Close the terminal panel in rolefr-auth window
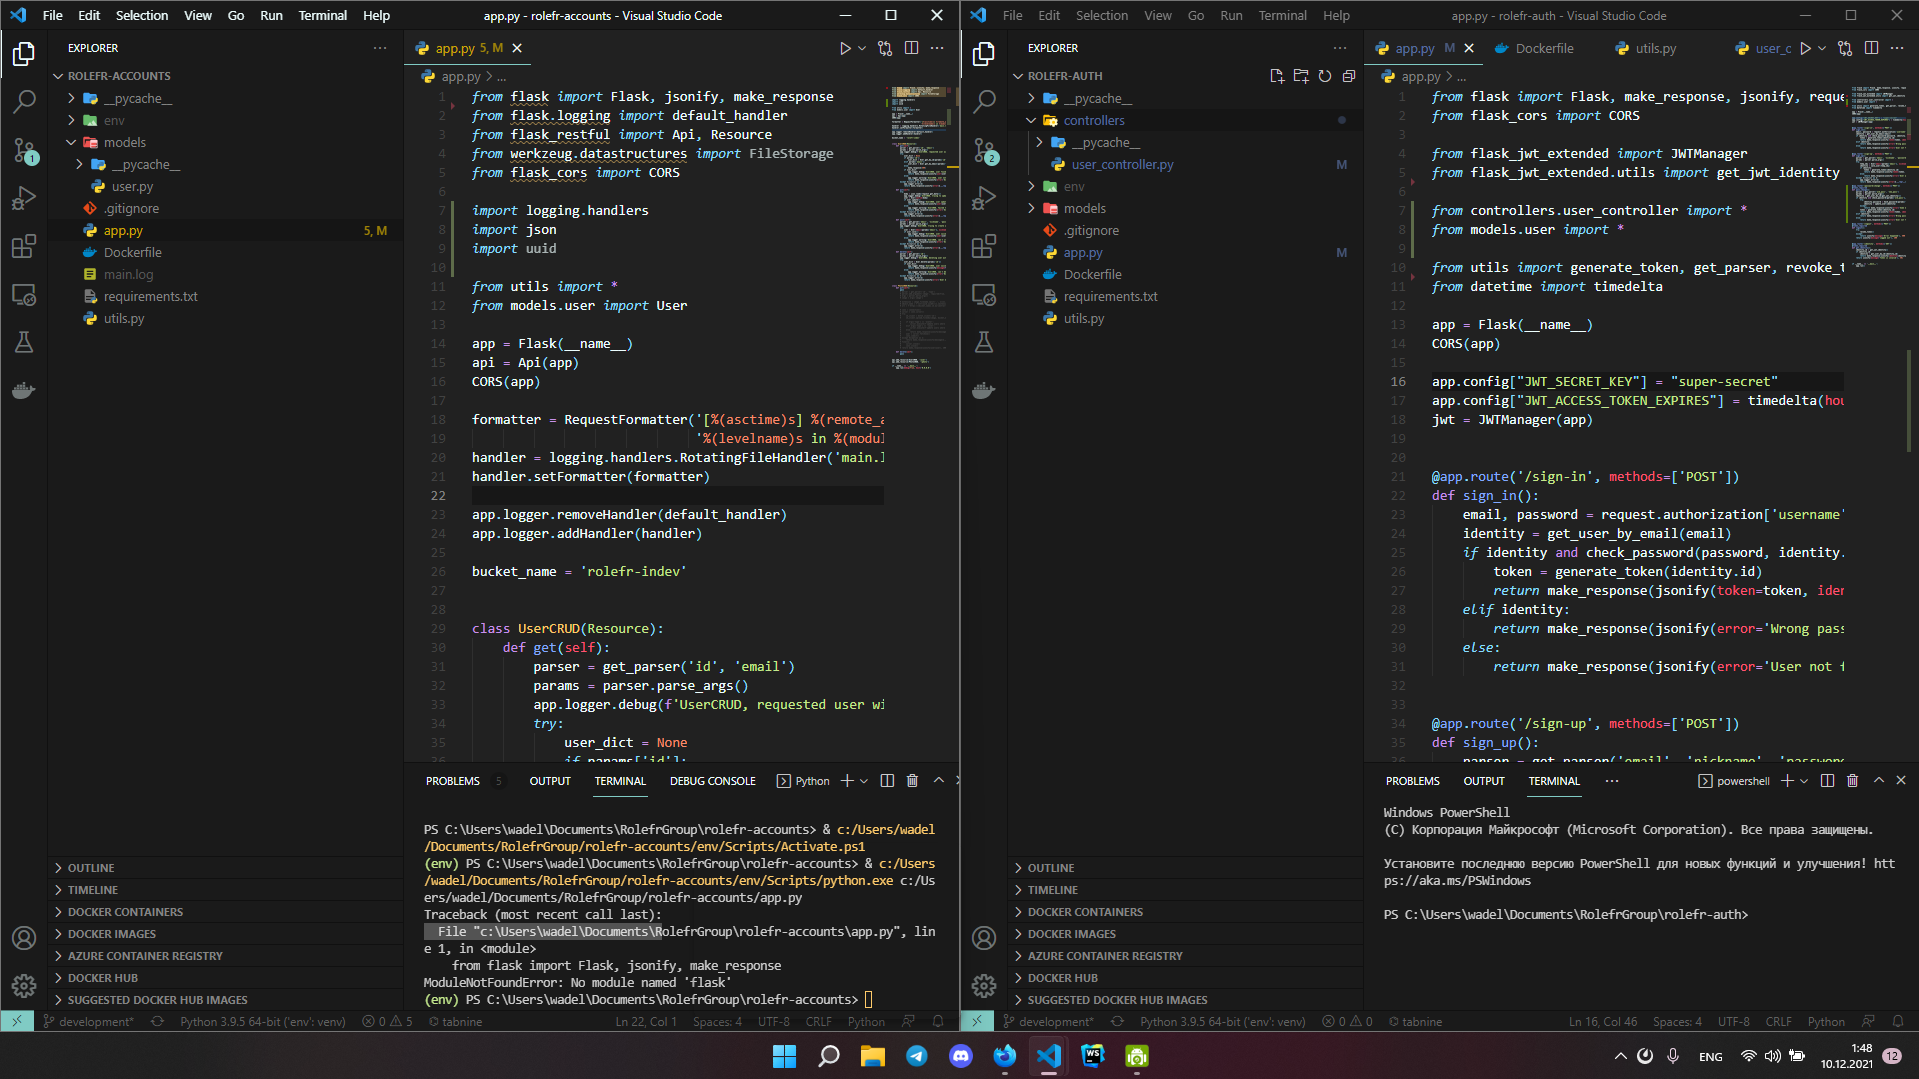1919x1079 pixels. tap(1901, 781)
